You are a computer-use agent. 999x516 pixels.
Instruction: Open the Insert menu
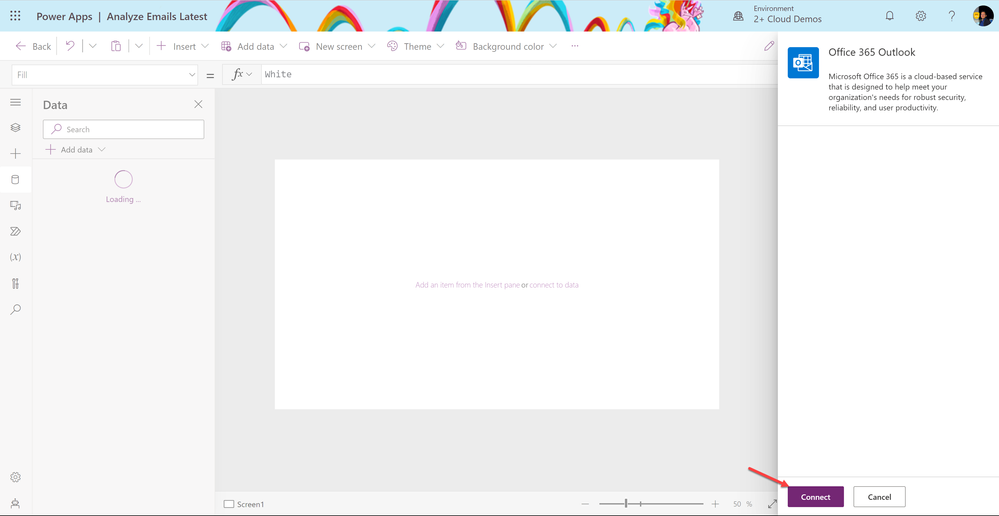182,47
